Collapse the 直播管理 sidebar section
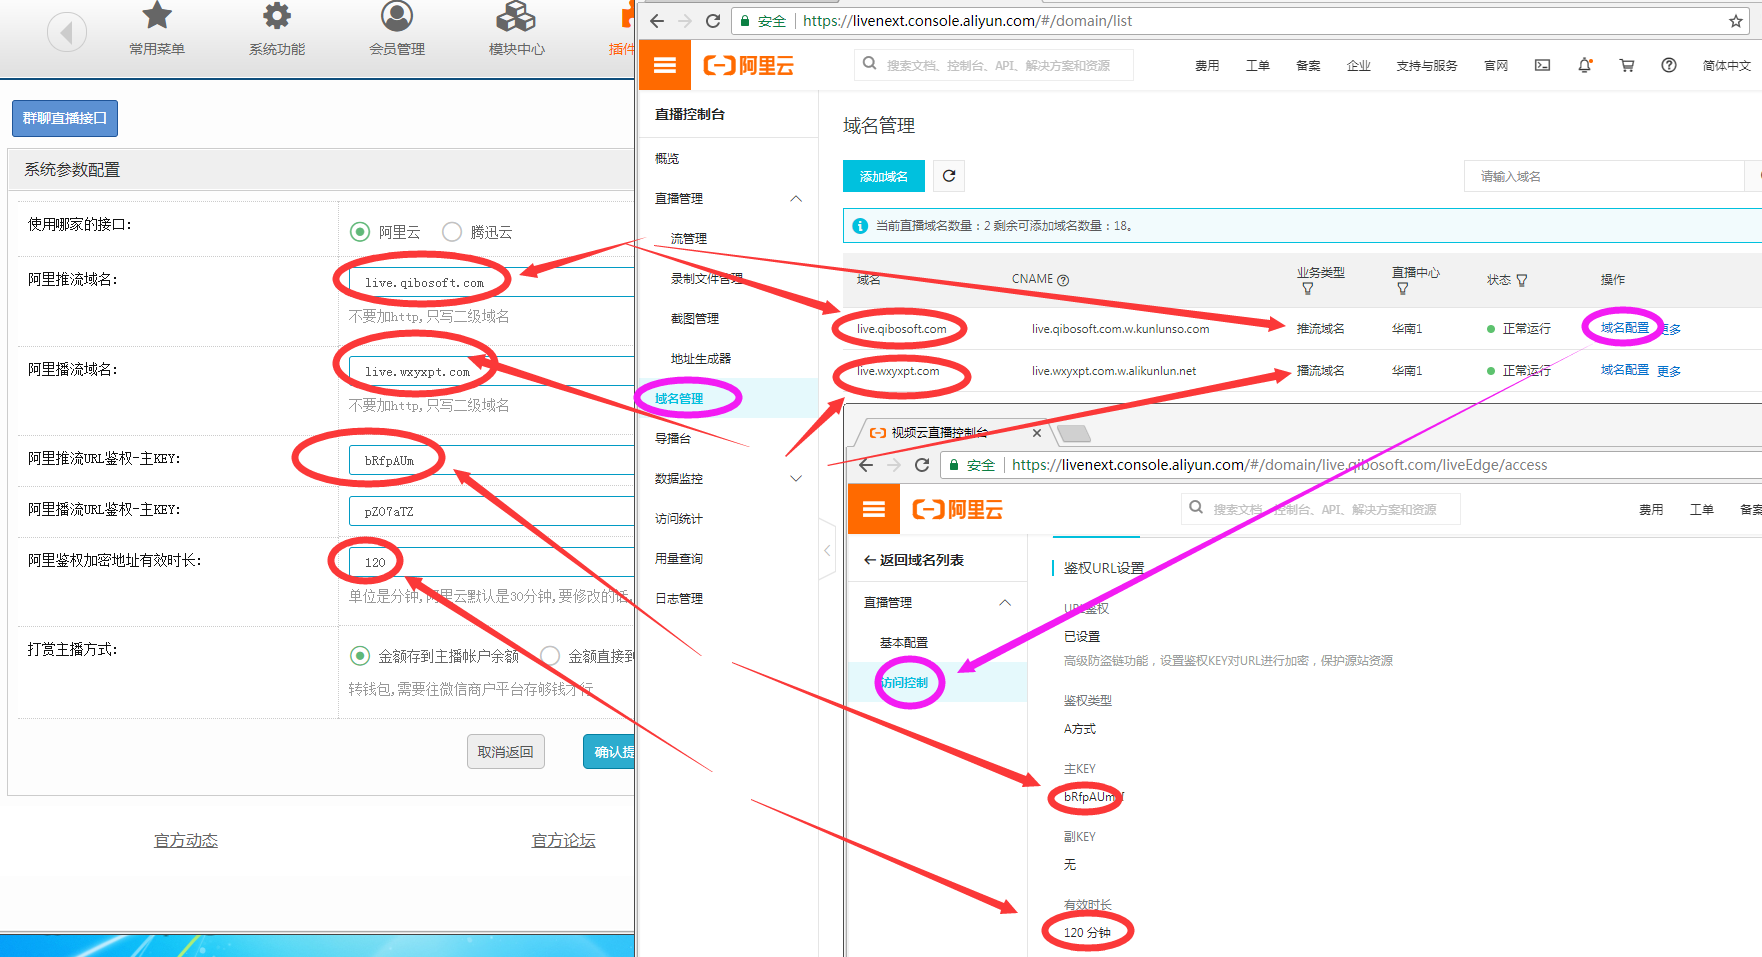 click(796, 199)
